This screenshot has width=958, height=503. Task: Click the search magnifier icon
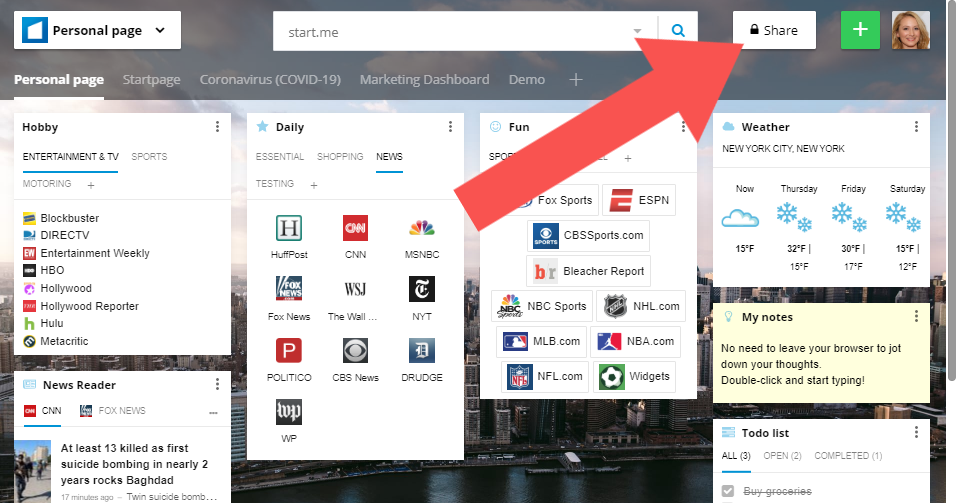coord(678,31)
